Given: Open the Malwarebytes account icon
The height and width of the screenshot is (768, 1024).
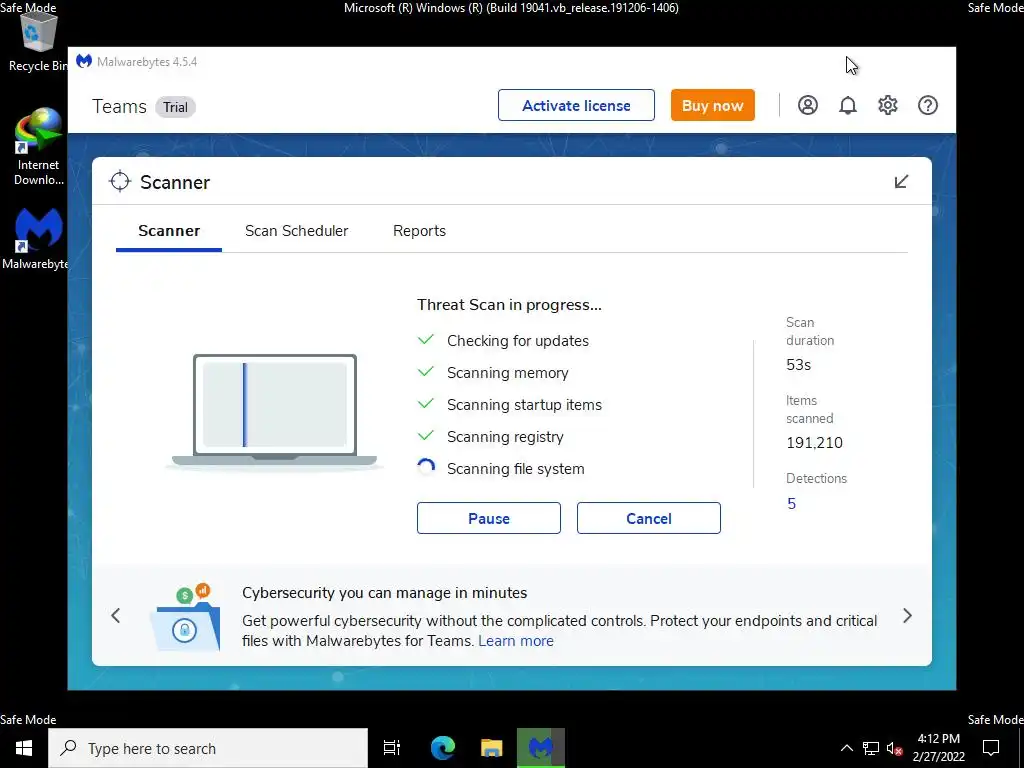Looking at the screenshot, I should 808,105.
